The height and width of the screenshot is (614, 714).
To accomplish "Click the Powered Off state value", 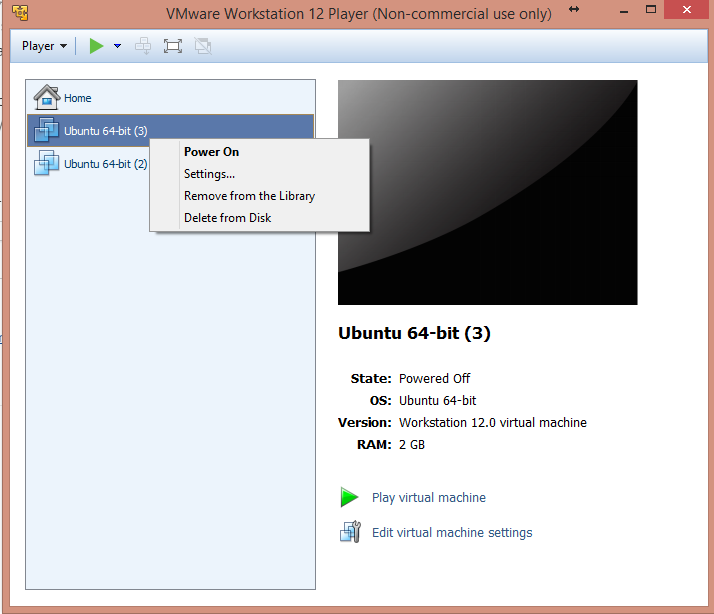I will (434, 379).
